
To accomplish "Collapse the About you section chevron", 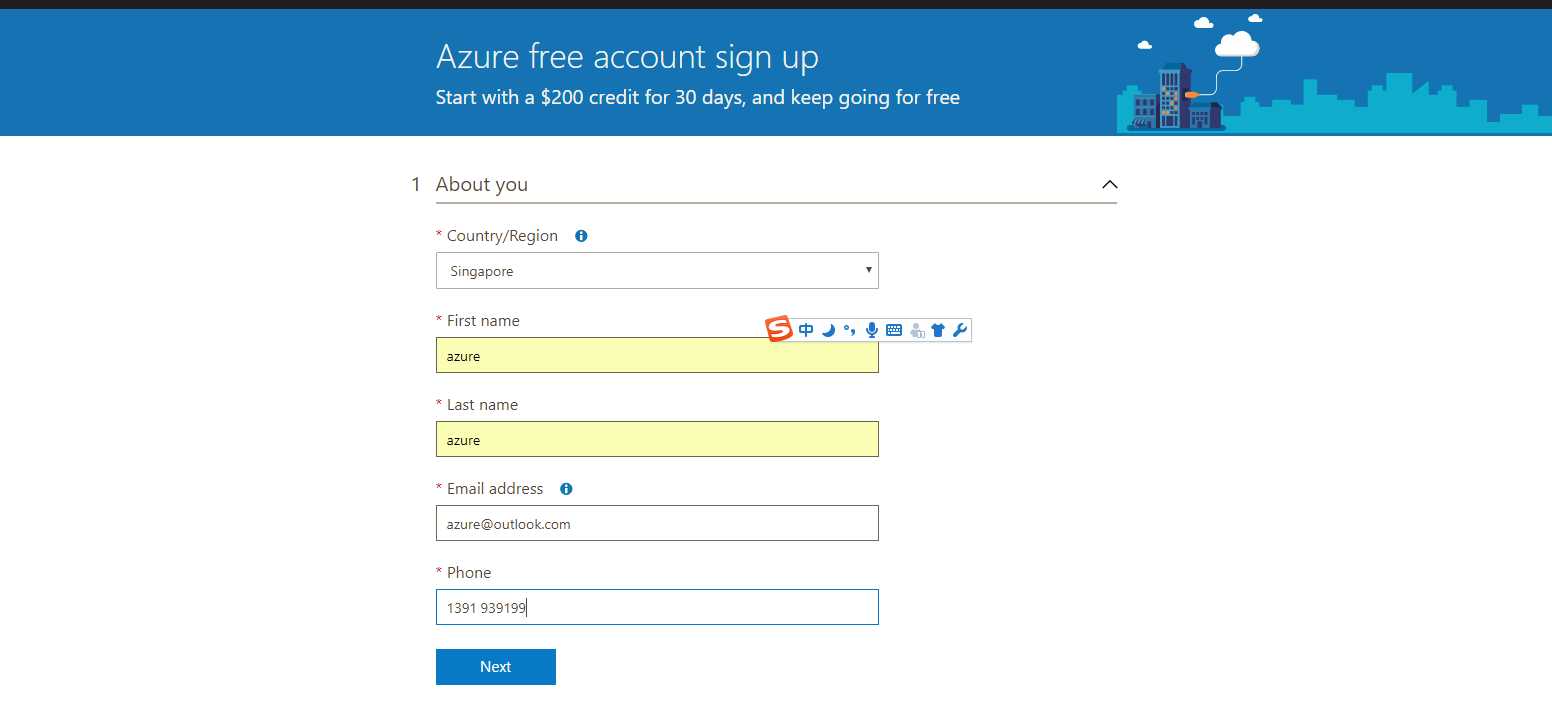I will [x=1109, y=184].
